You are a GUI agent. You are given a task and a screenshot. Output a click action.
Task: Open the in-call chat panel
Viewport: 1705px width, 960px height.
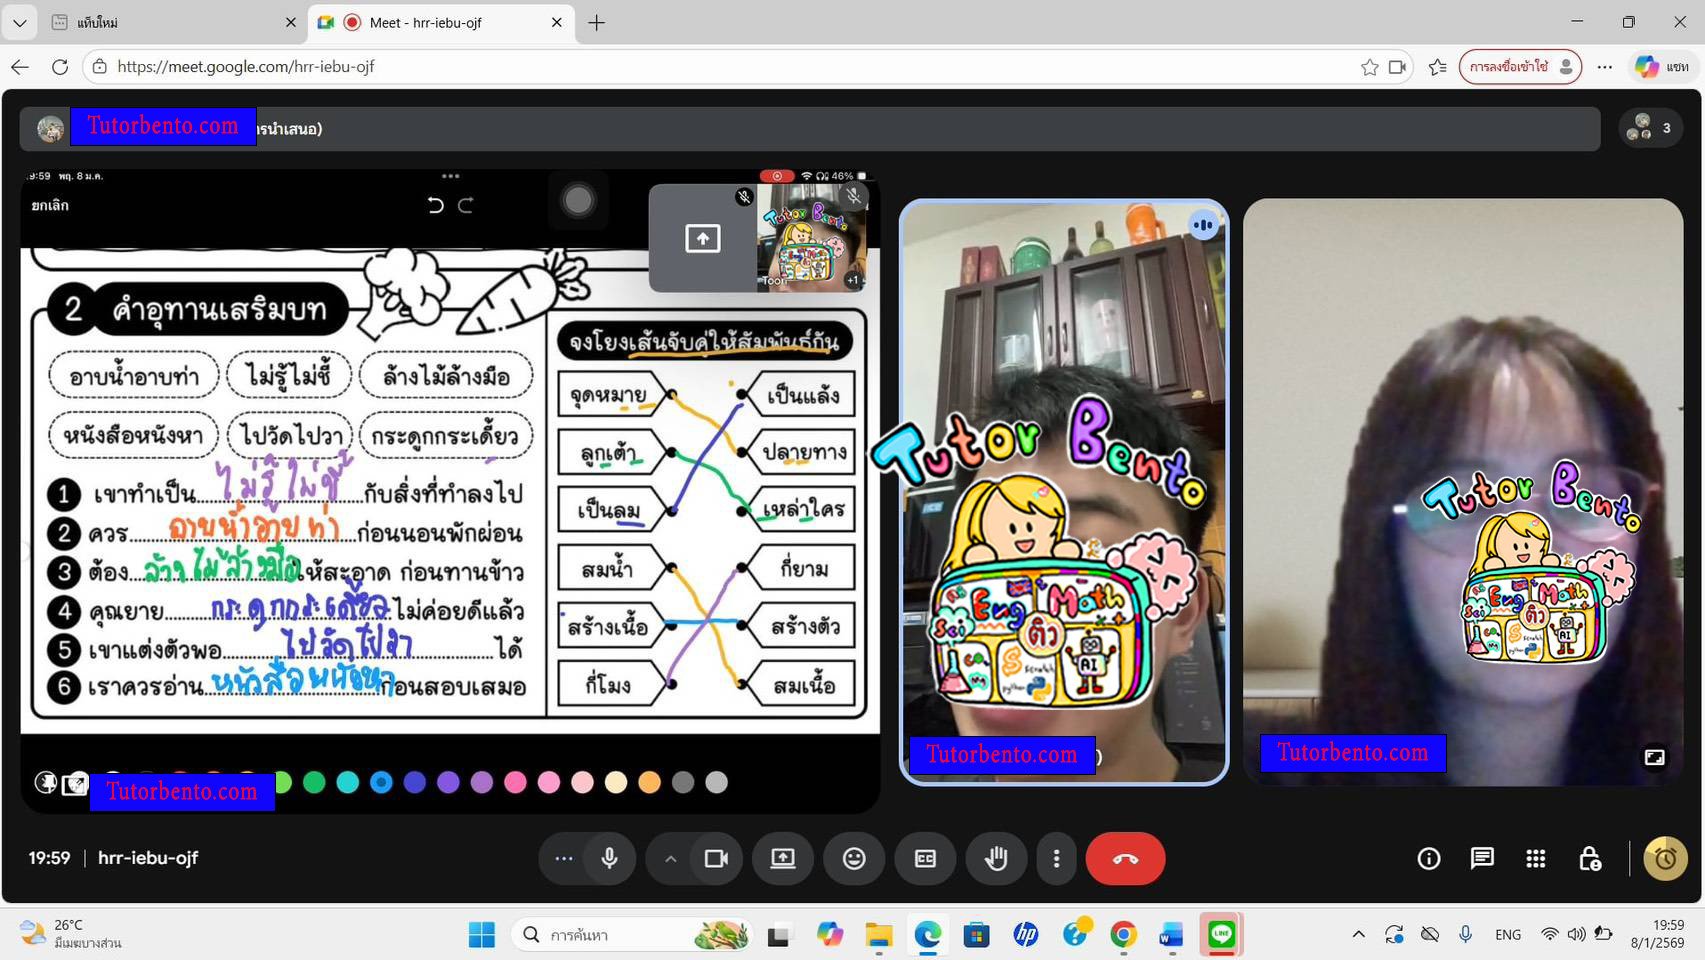[x=1482, y=858]
